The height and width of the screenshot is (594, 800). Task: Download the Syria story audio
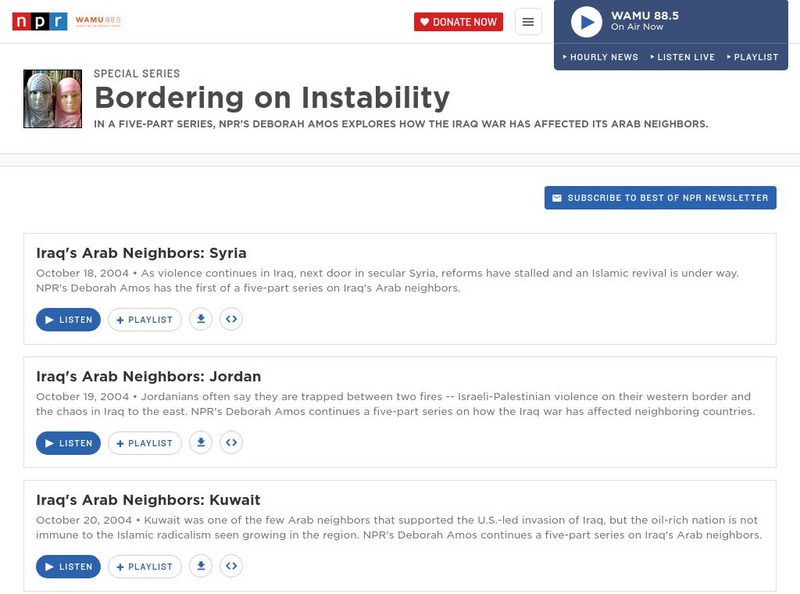pyautogui.click(x=201, y=319)
